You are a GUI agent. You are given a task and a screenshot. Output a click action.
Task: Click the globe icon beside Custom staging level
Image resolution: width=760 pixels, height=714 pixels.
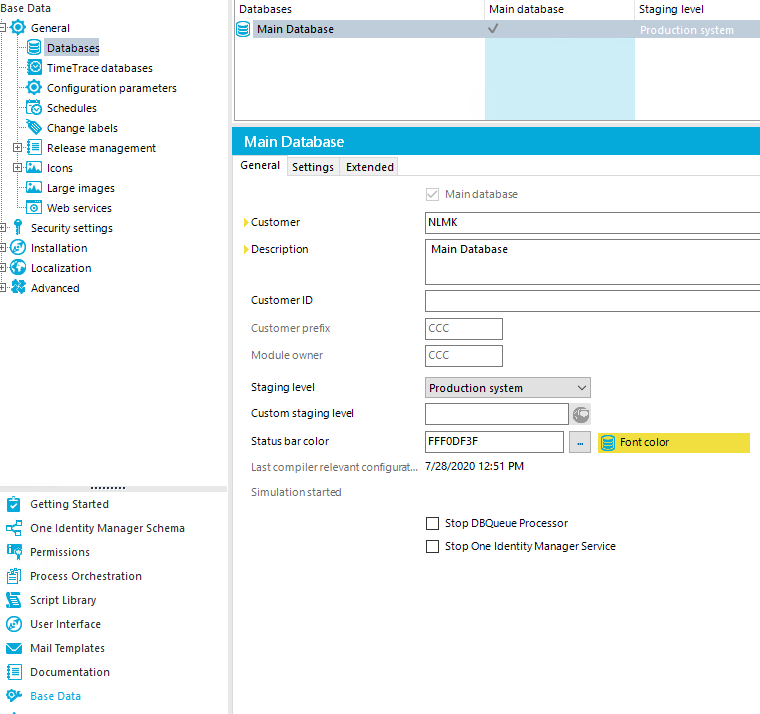click(580, 414)
